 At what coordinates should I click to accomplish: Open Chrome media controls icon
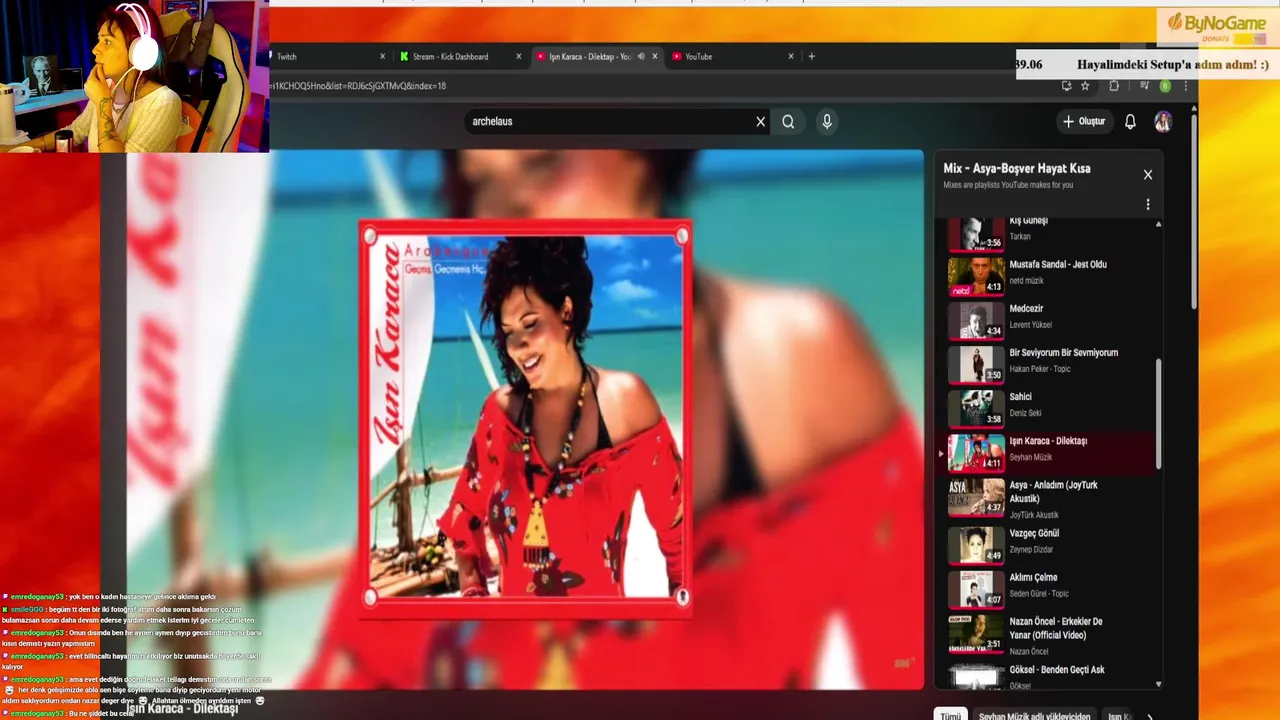(x=1144, y=86)
